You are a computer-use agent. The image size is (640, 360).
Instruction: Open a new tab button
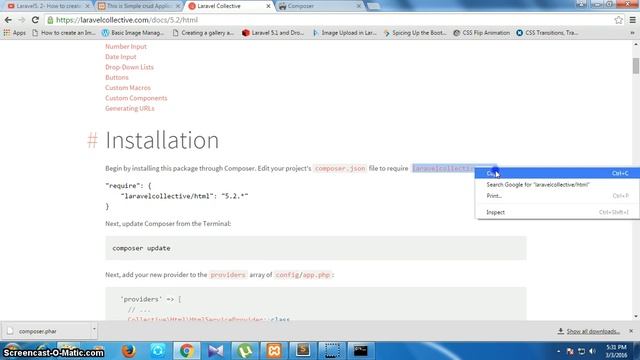tap(374, 6)
